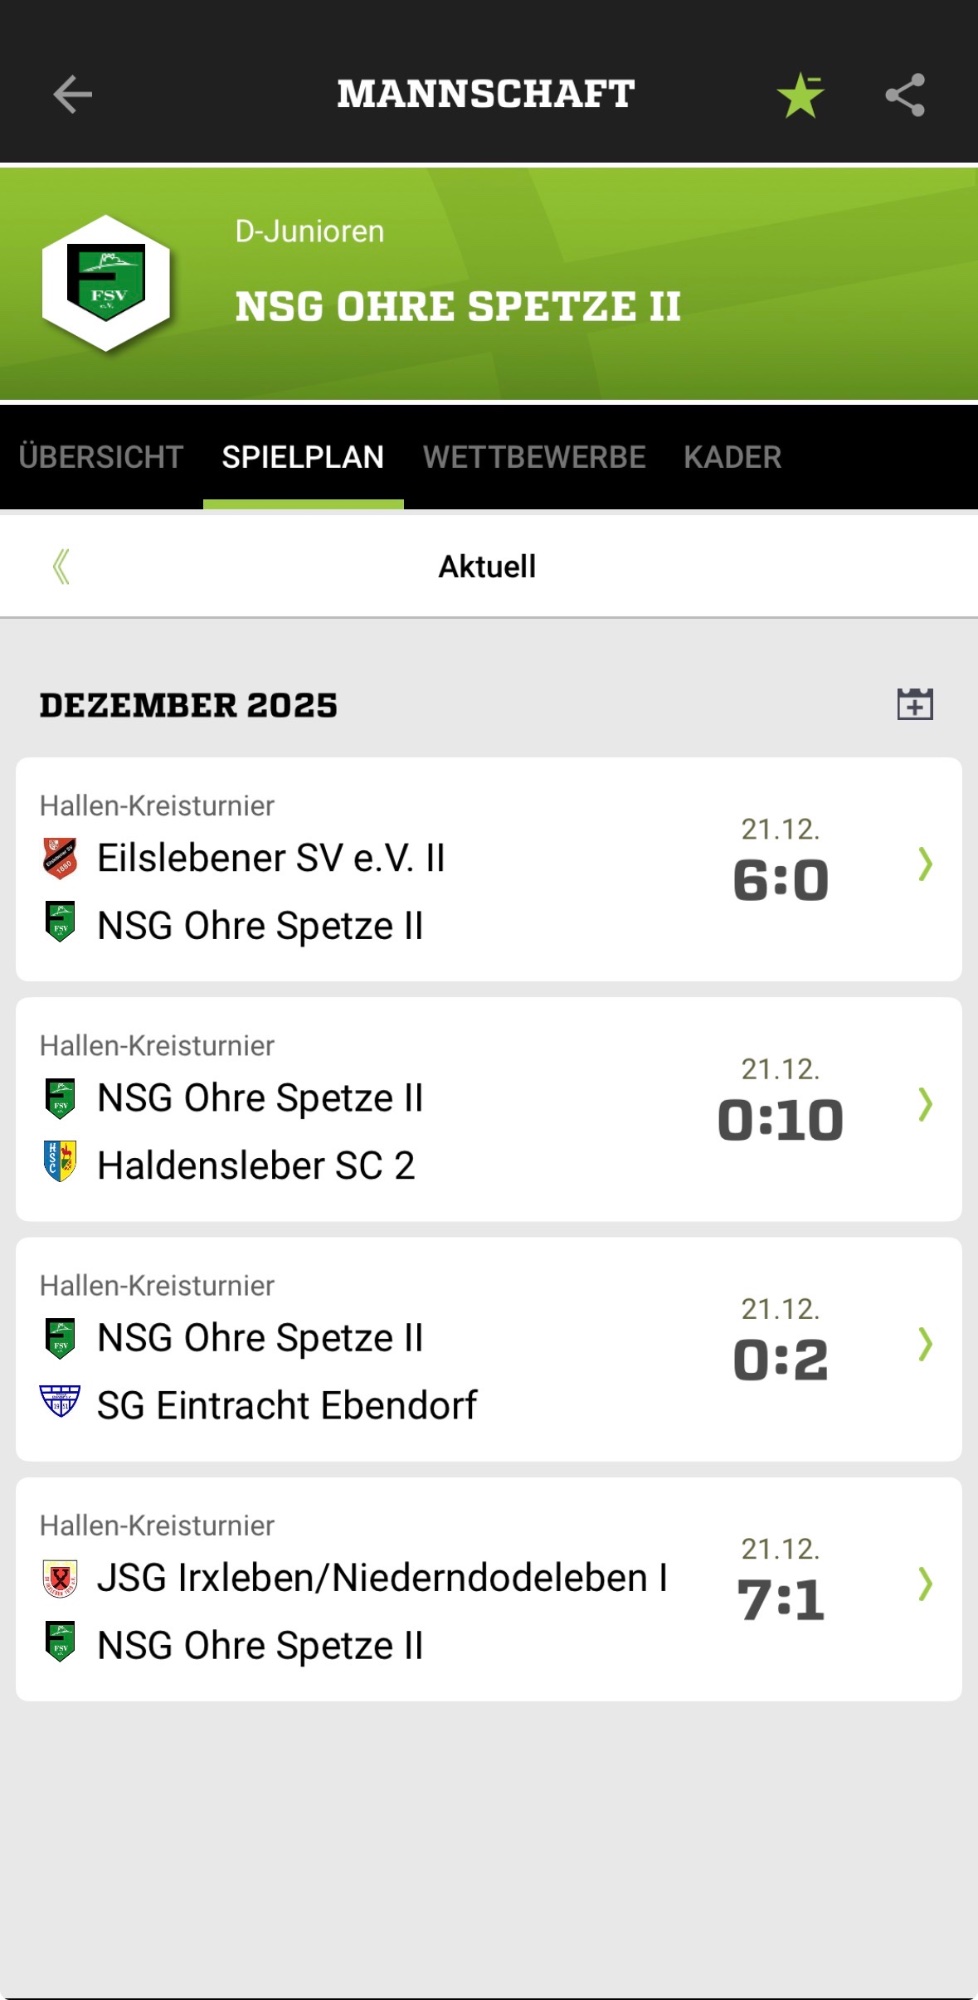Add December matches to calendar icon
The image size is (978, 2000).
pos(914,704)
